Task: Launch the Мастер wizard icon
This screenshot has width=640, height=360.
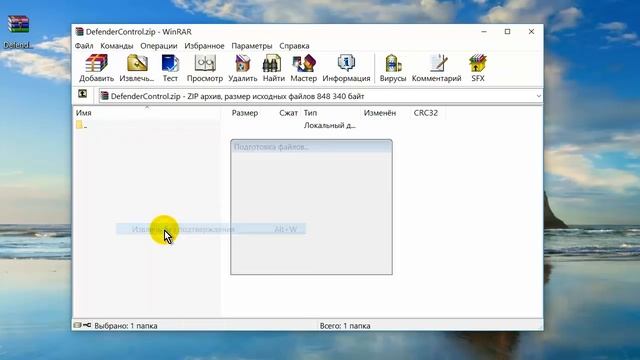Action: coord(304,68)
